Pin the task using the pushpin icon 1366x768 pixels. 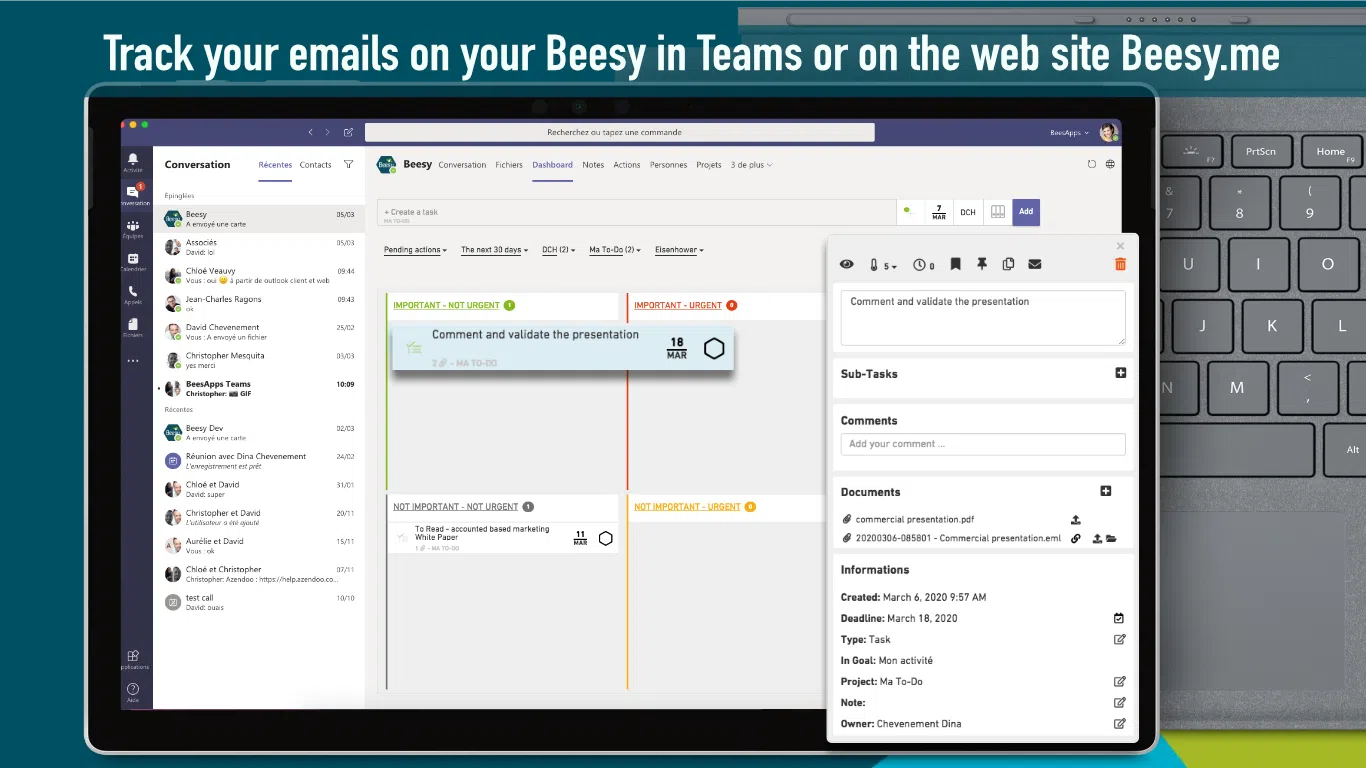click(982, 264)
